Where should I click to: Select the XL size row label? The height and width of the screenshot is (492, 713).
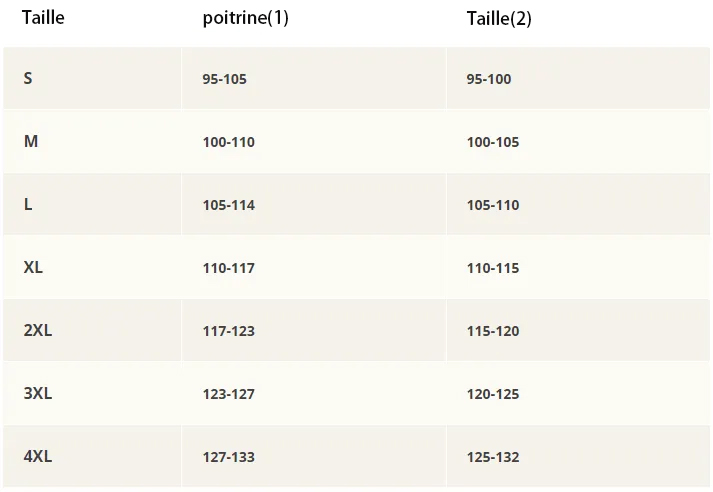point(34,268)
